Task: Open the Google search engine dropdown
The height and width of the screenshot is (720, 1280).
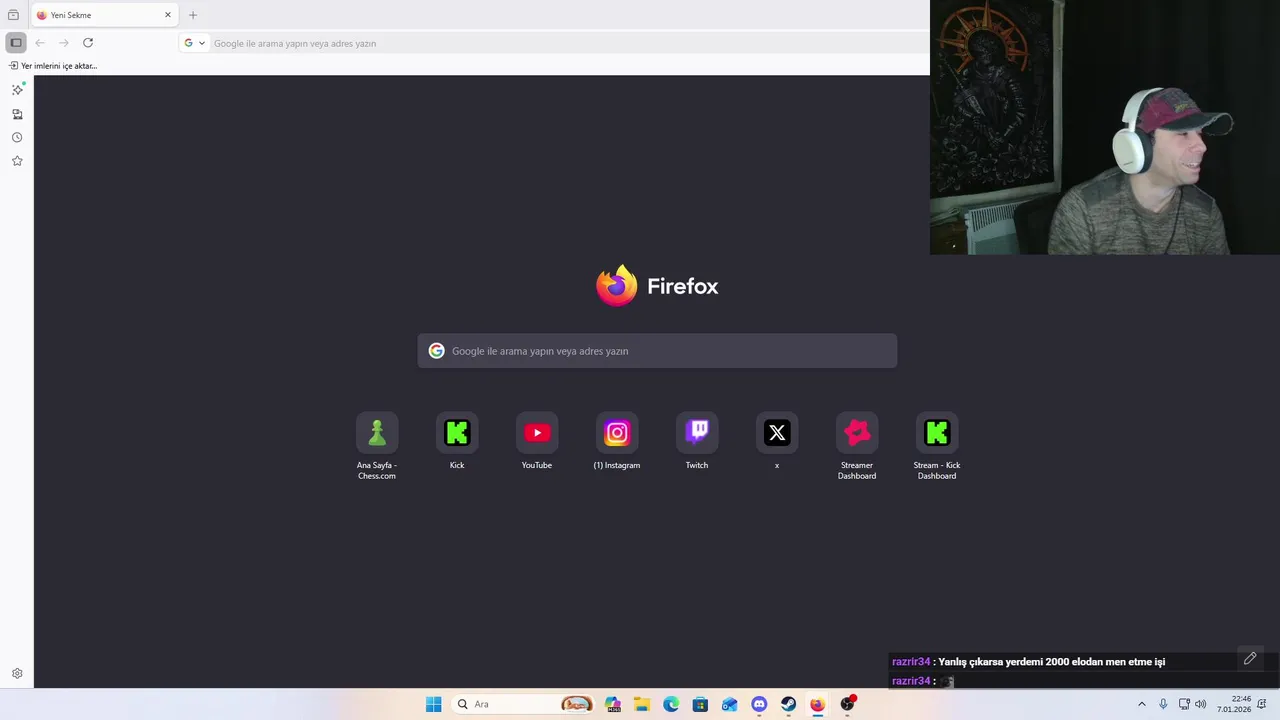Action: click(194, 43)
